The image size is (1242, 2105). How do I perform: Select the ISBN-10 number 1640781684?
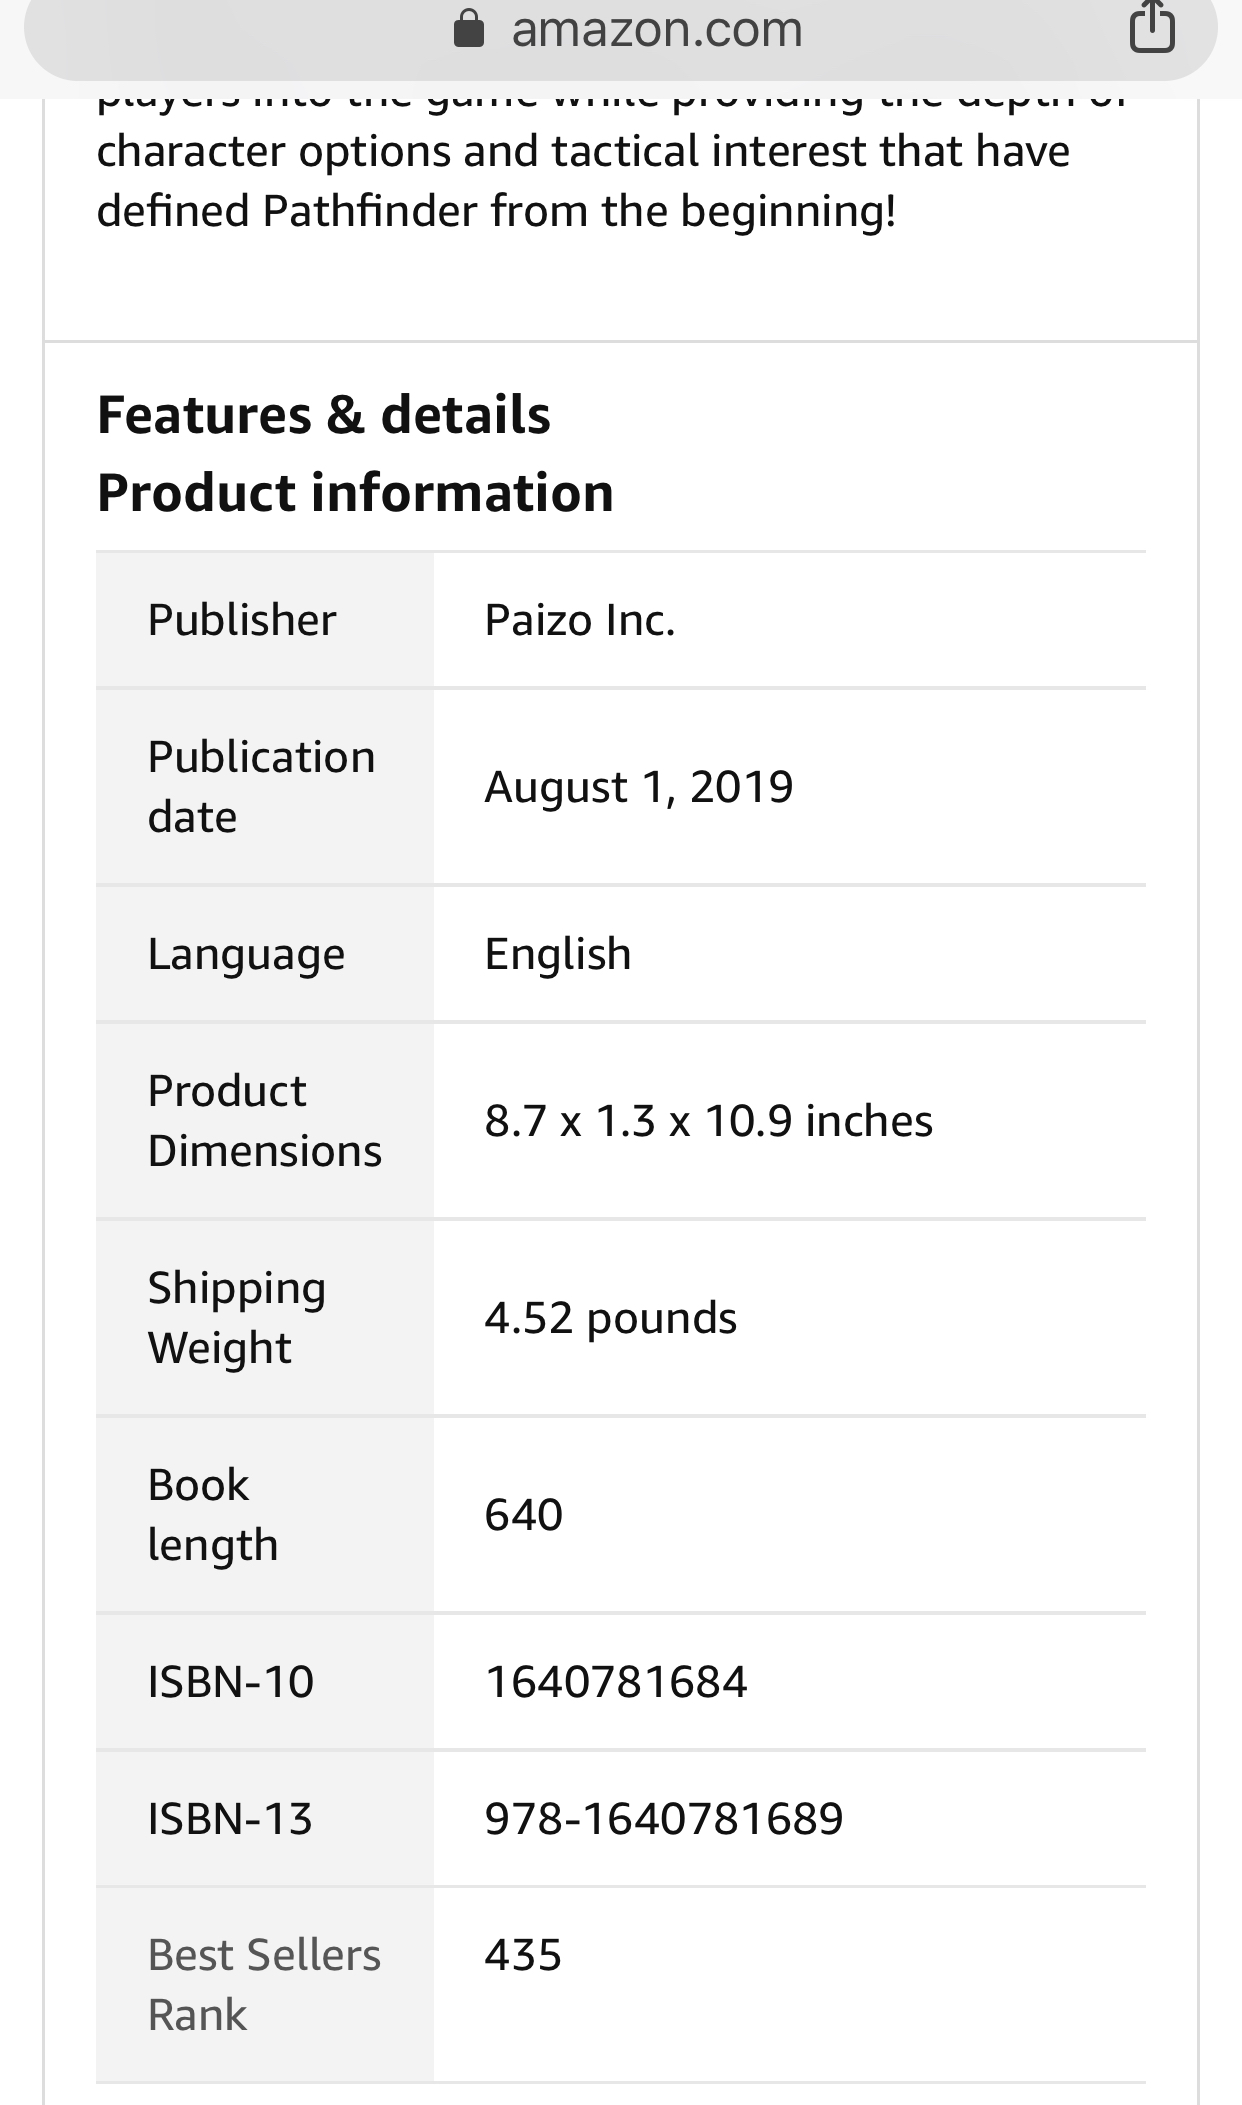[616, 1682]
